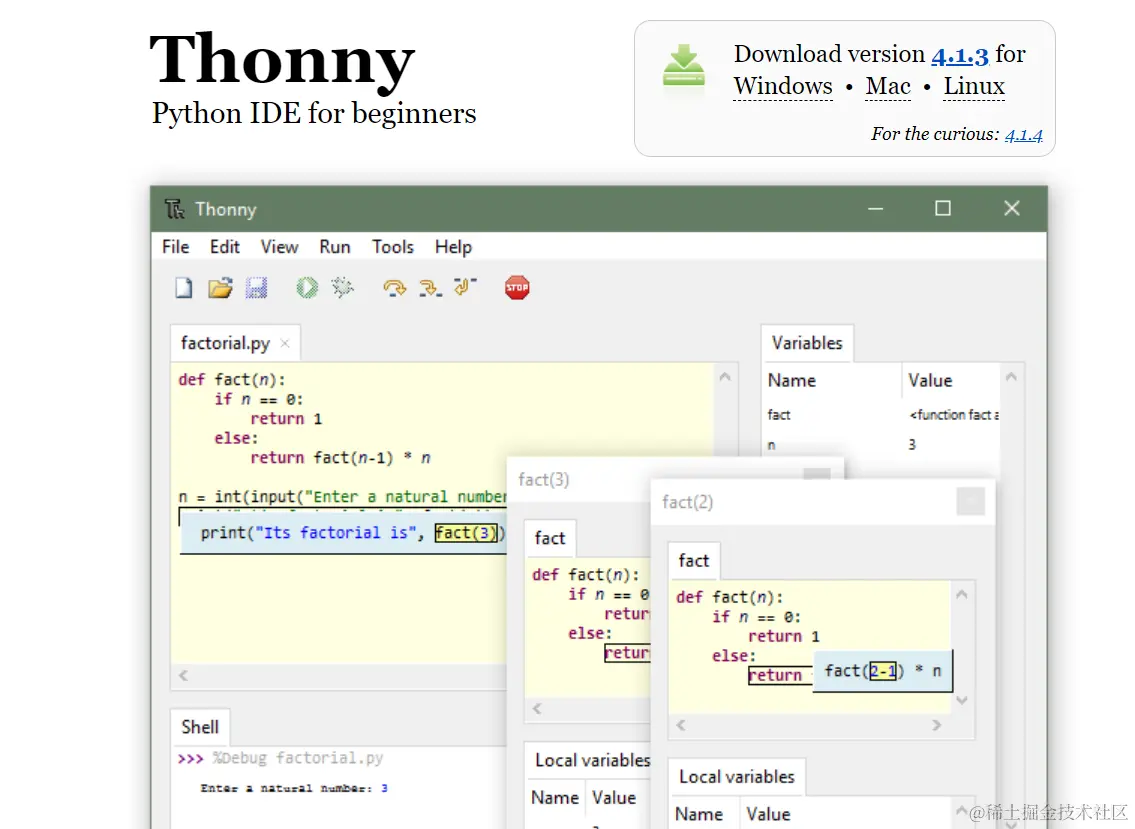Viewport: 1135px width, 829px height.
Task: Open the version 4.1.3 download link
Action: 960,56
